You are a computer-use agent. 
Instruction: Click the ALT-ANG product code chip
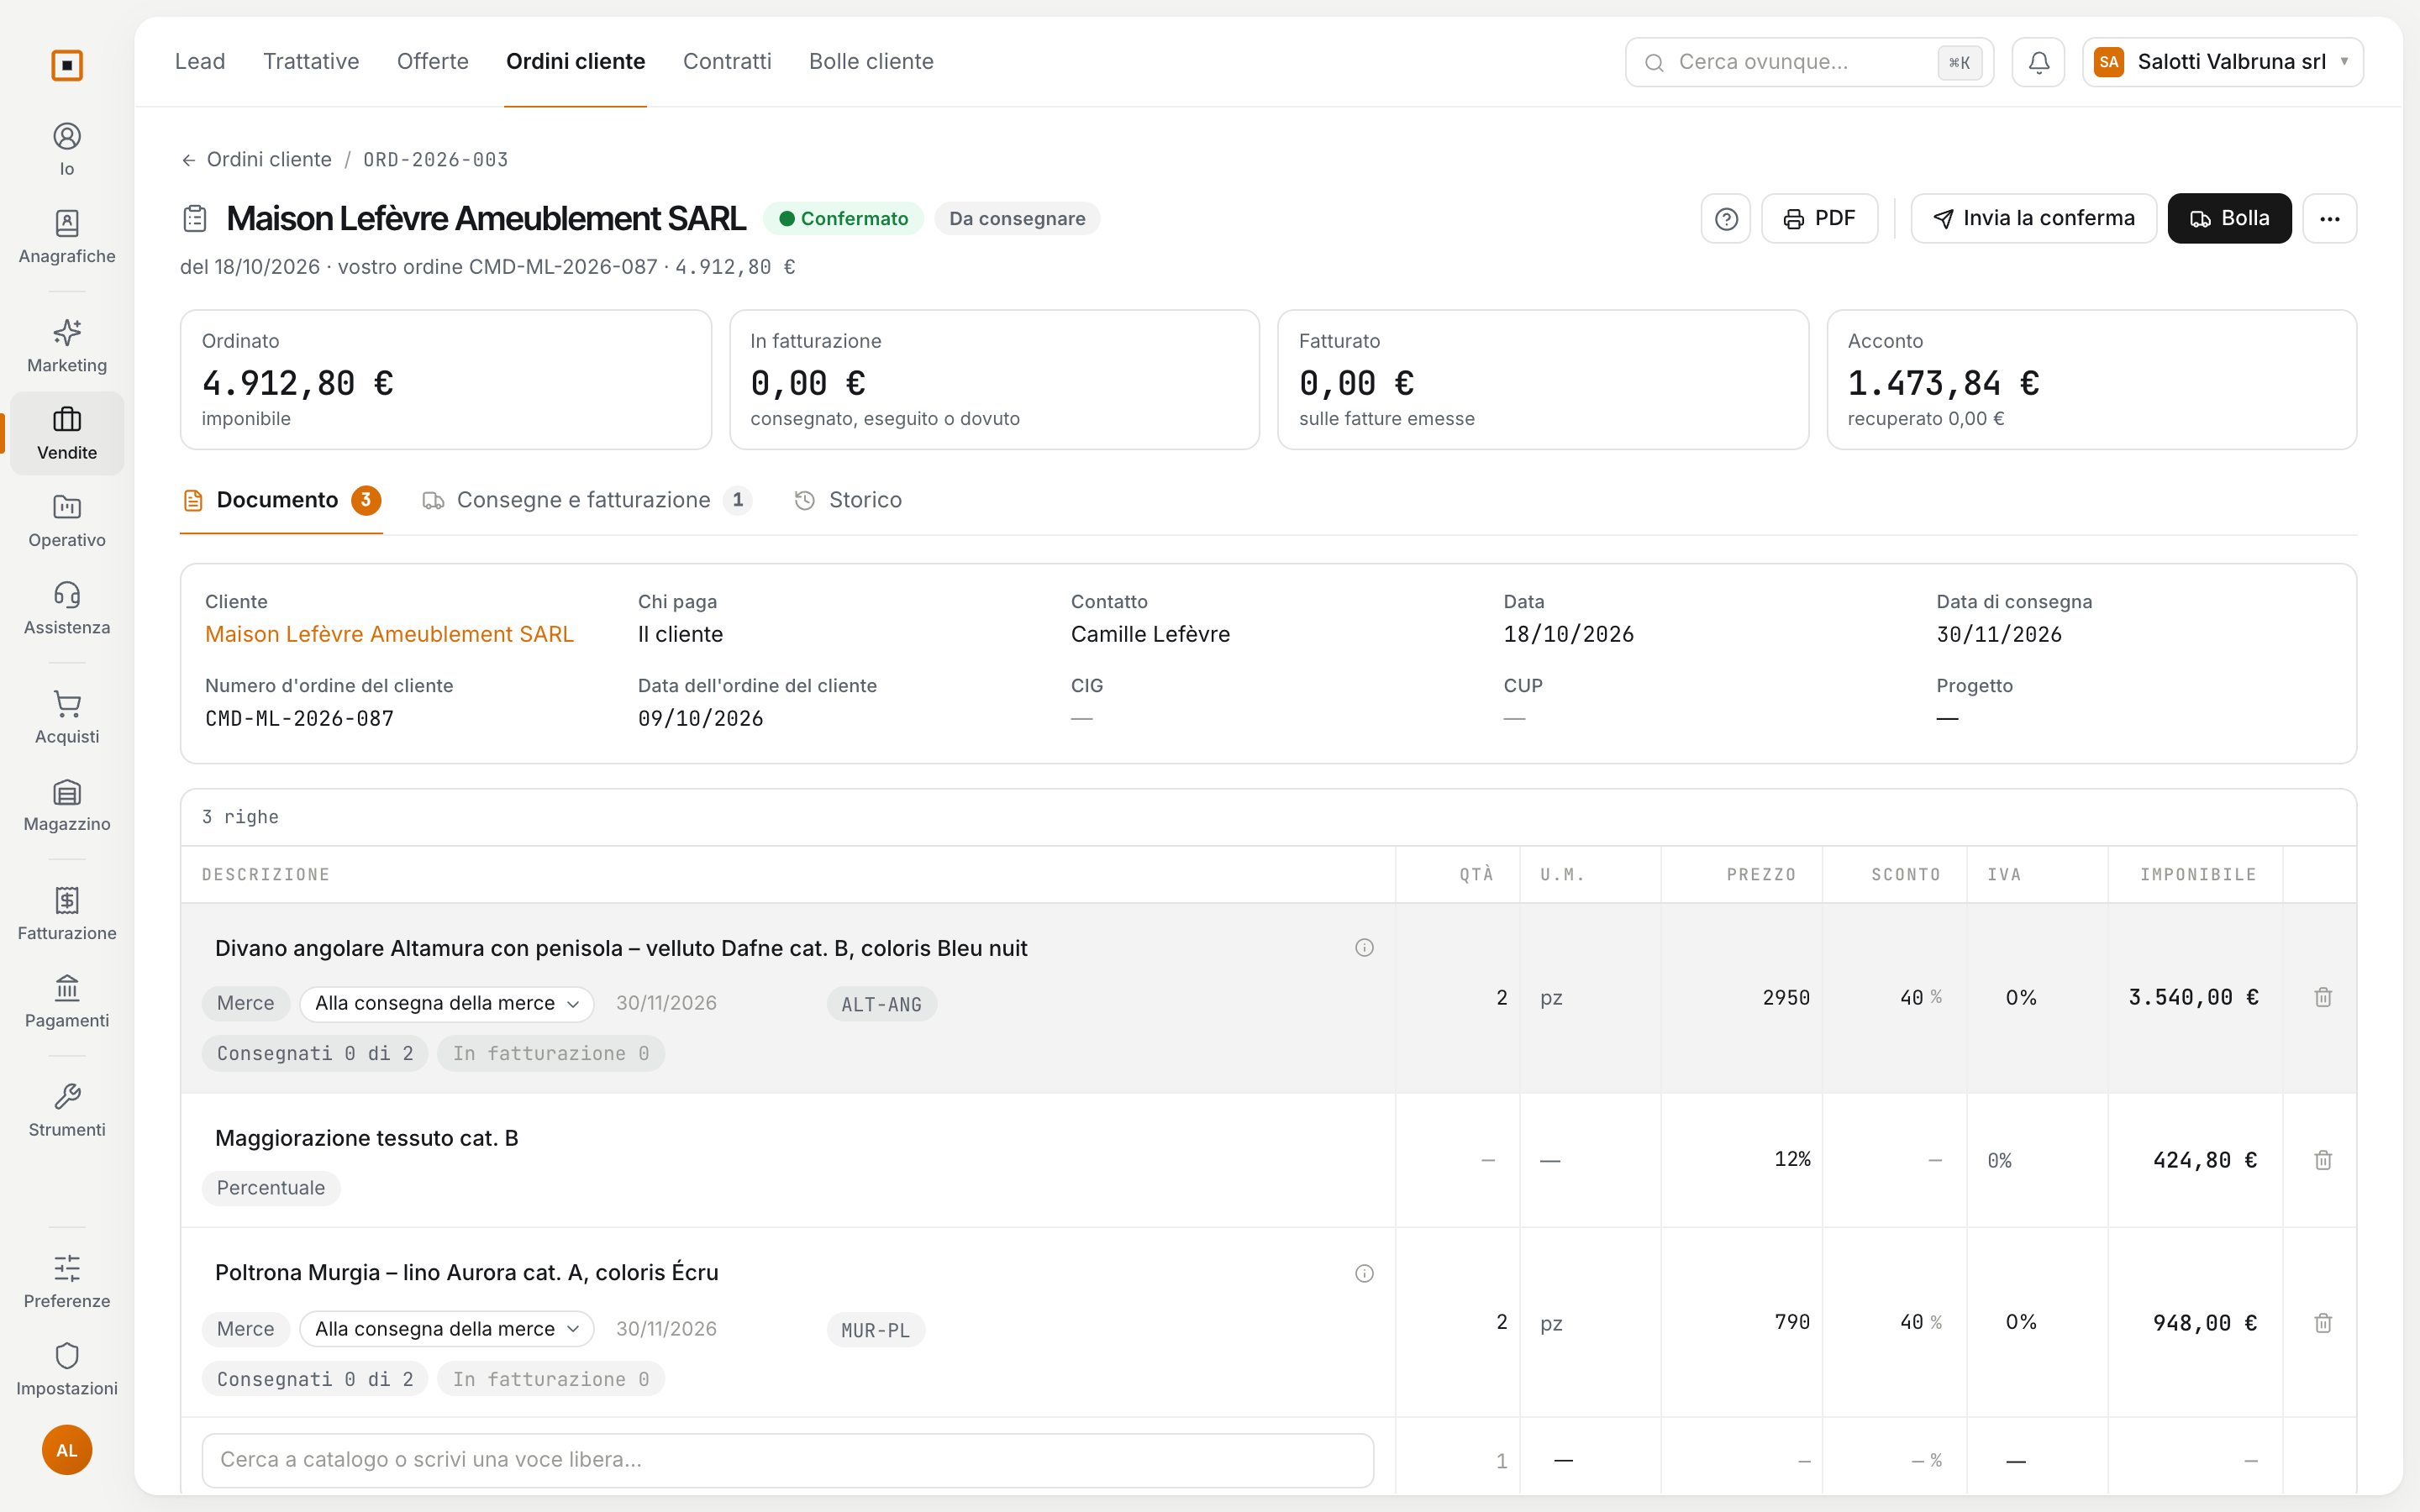881,1004
